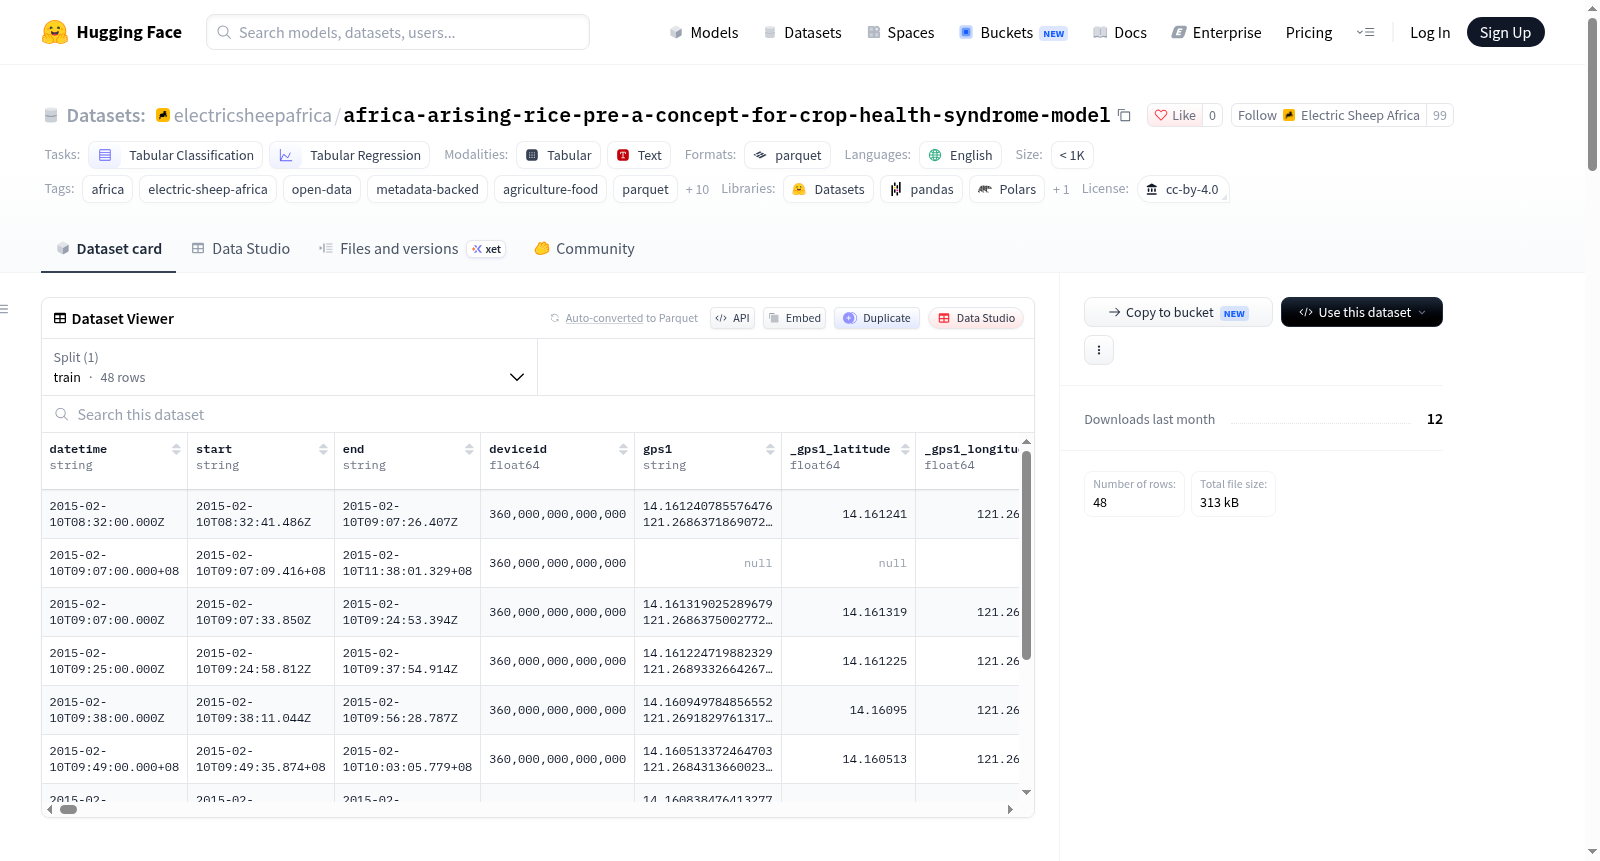Open the Use this dataset dropdown

(1362, 312)
